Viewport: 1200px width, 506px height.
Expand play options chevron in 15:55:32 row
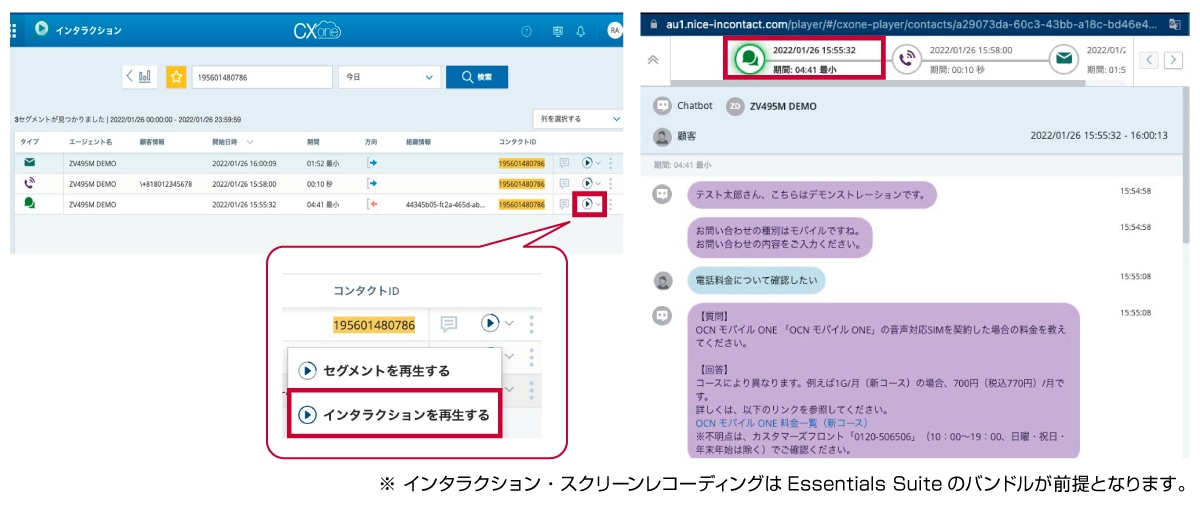pos(598,204)
